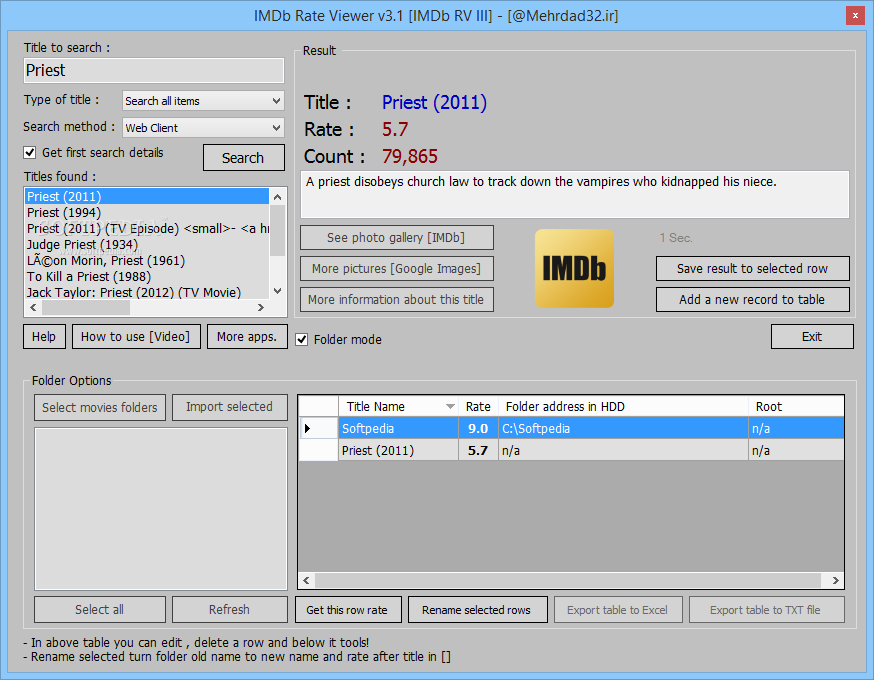Click table horizontal scroll right arrow
This screenshot has height=680, width=874.
836,580
